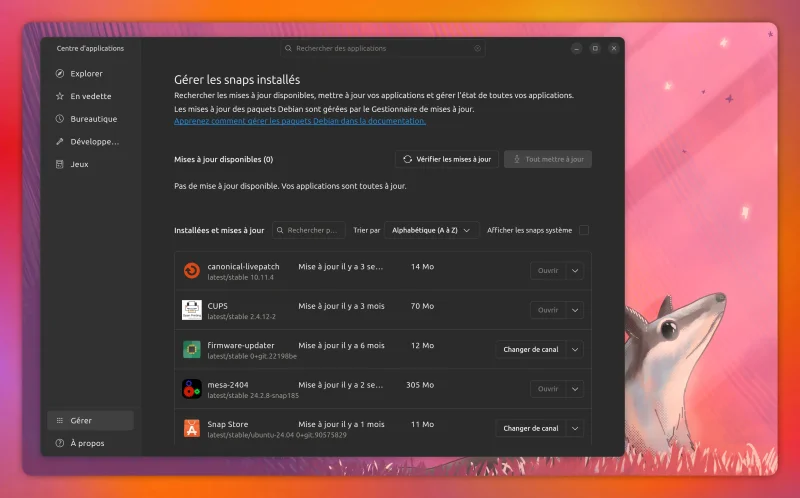Click the 'Mises à jour disponibles (0)' heading

click(223, 159)
